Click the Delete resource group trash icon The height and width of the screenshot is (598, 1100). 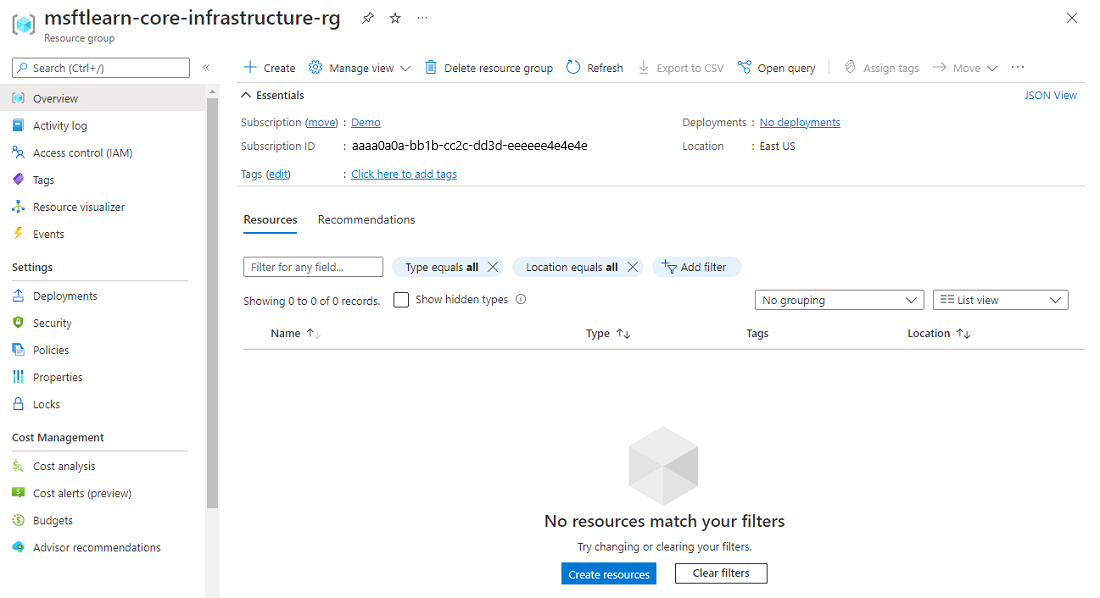coord(431,67)
